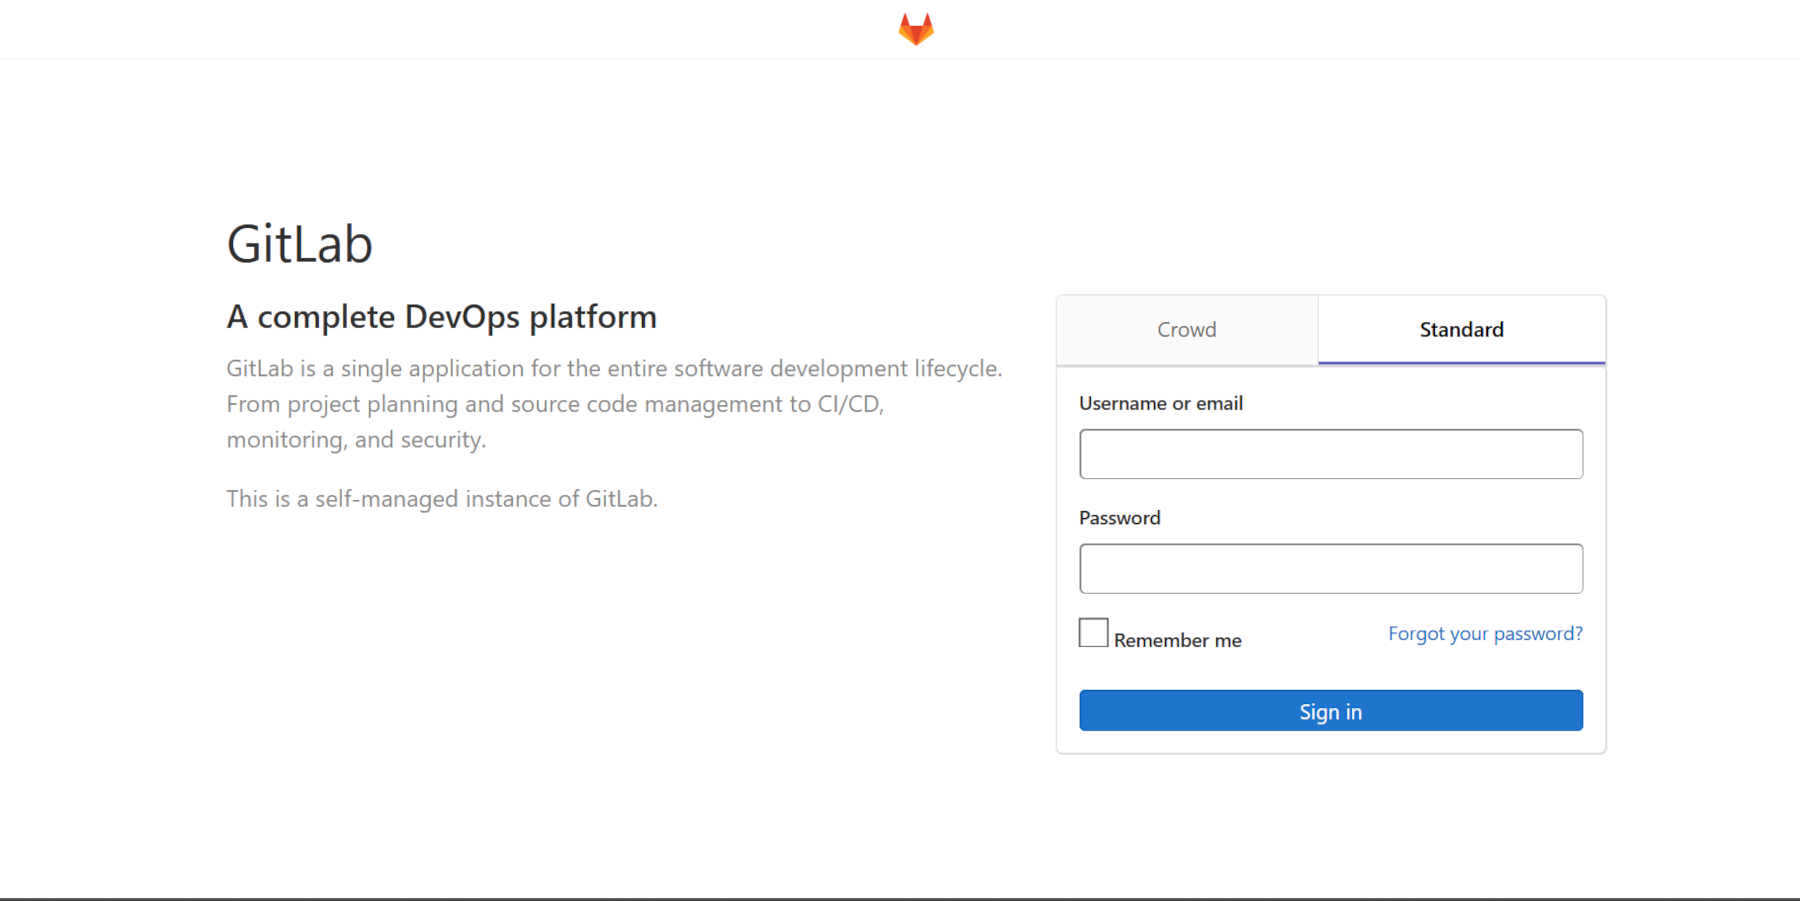The image size is (1800, 901).
Task: Click the 'GitLab' main heading text
Action: tap(300, 244)
